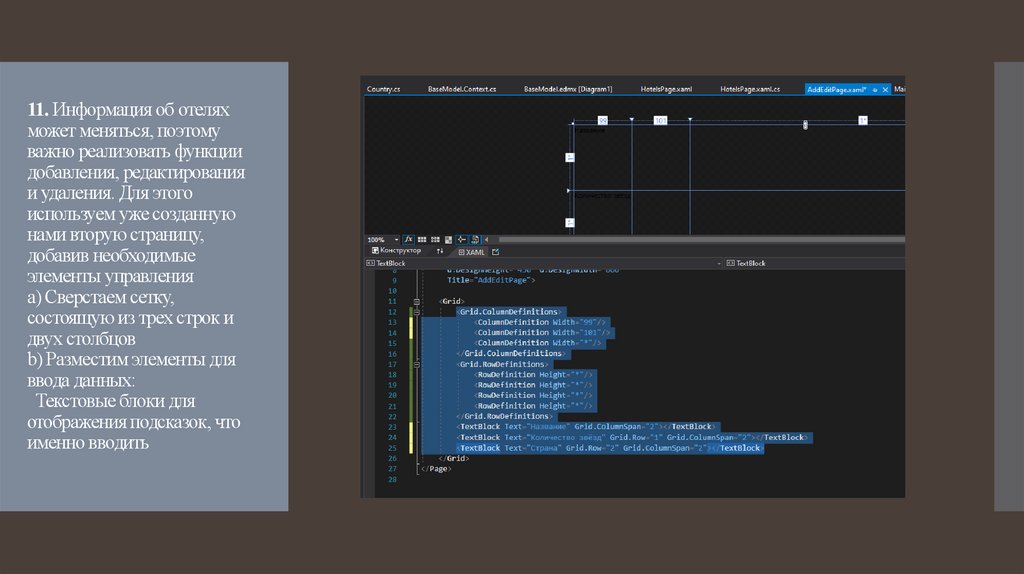
Task: Switch to the Конструктор designer view
Action: (x=394, y=251)
